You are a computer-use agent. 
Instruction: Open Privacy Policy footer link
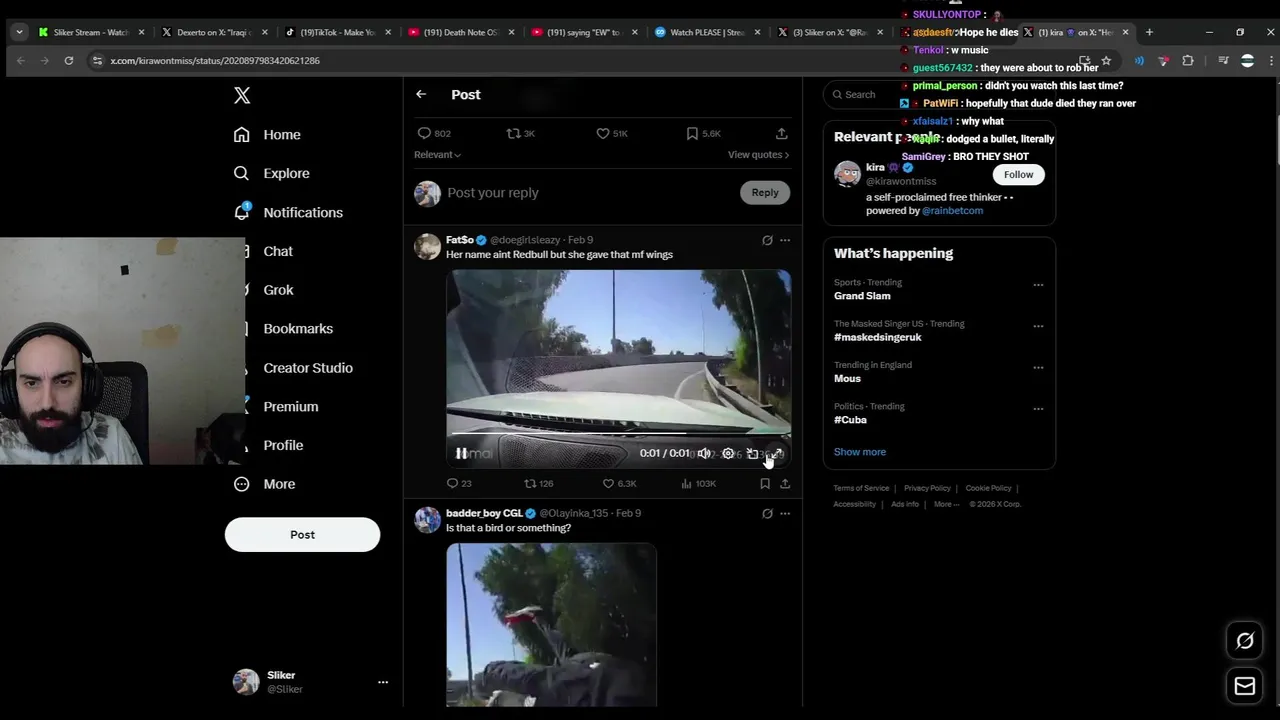pyautogui.click(x=927, y=488)
